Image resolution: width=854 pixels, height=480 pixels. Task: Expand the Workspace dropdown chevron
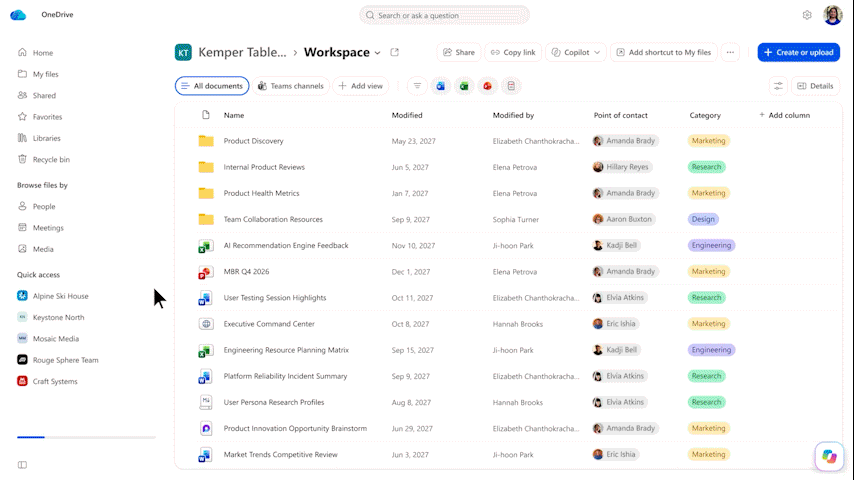click(x=377, y=53)
